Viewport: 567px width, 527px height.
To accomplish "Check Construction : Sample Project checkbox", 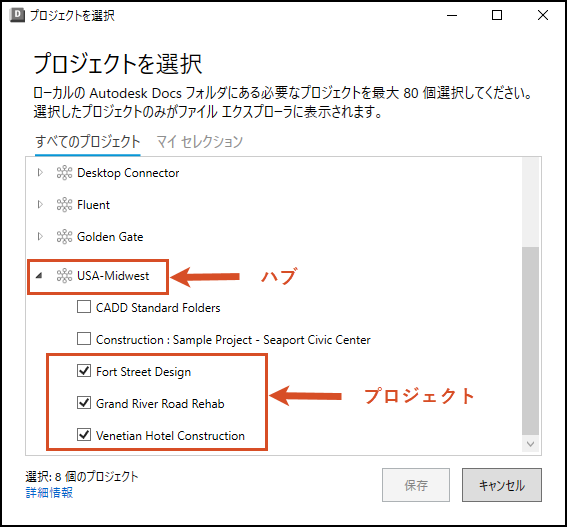I will click(84, 339).
